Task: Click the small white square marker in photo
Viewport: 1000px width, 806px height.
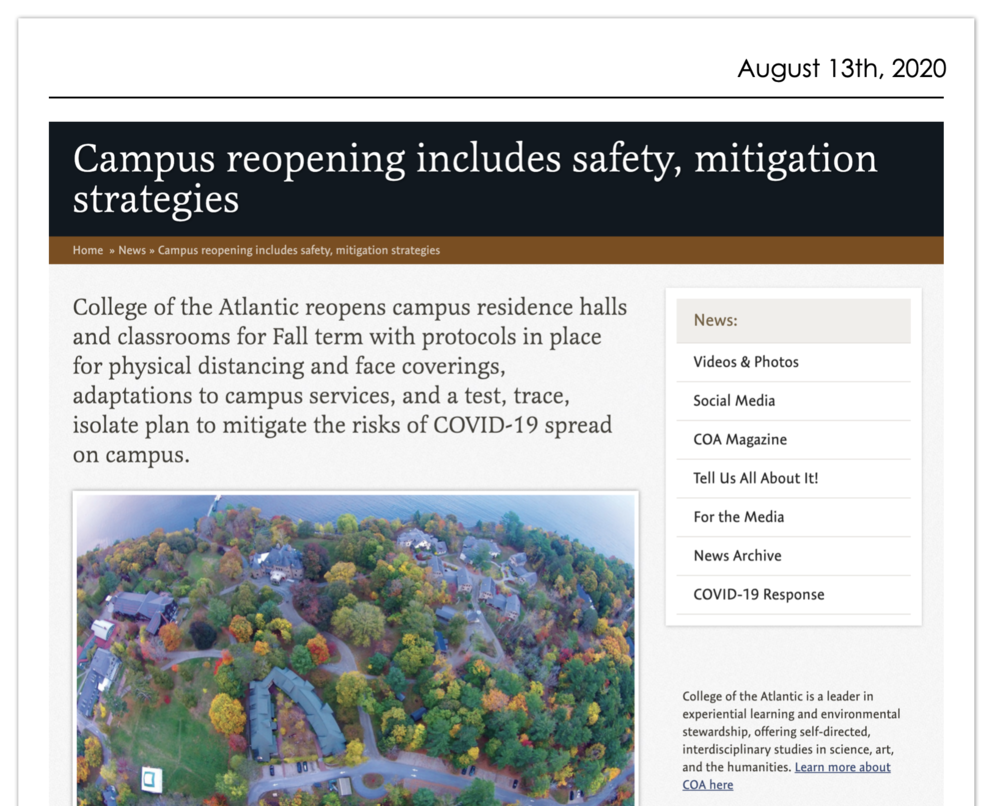Action: click(x=152, y=778)
